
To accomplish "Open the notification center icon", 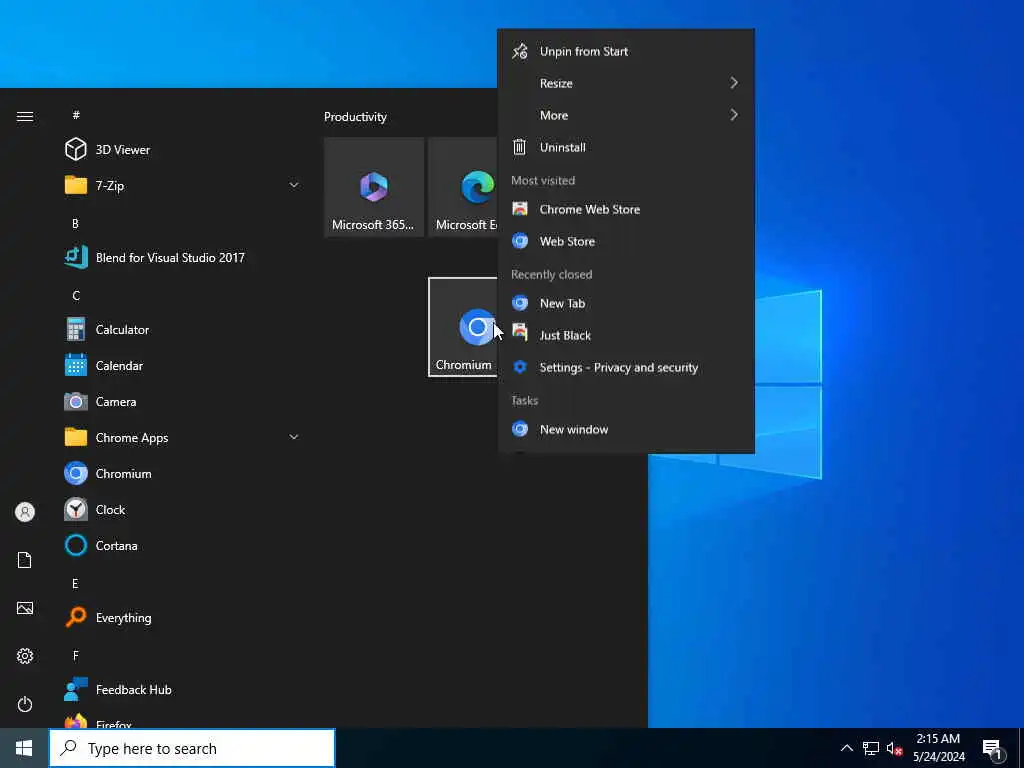I will [993, 750].
